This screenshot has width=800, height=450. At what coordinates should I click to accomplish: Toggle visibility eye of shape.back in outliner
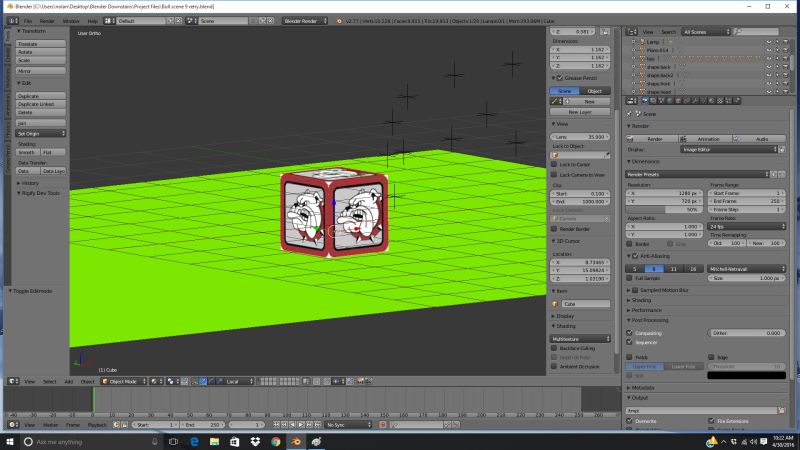[769, 67]
